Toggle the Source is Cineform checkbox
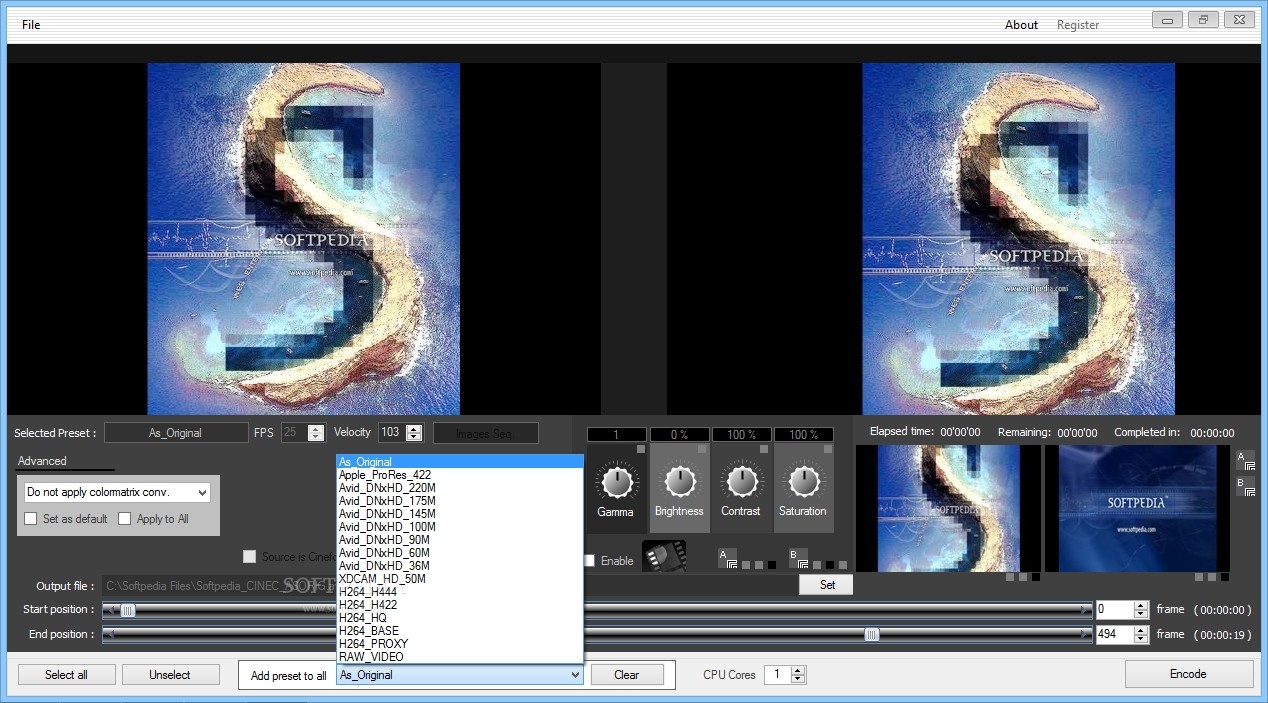The image size is (1268, 703). [250, 557]
